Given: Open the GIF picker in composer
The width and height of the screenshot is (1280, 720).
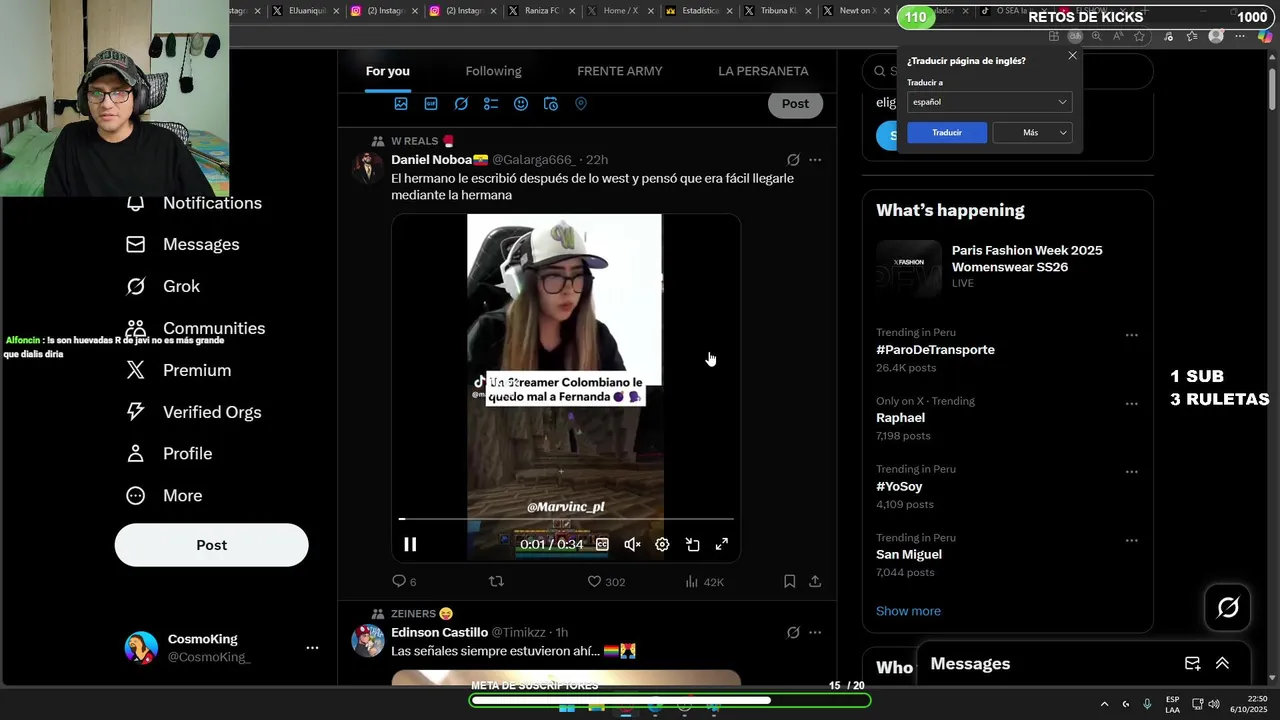Looking at the screenshot, I should pyautogui.click(x=431, y=104).
